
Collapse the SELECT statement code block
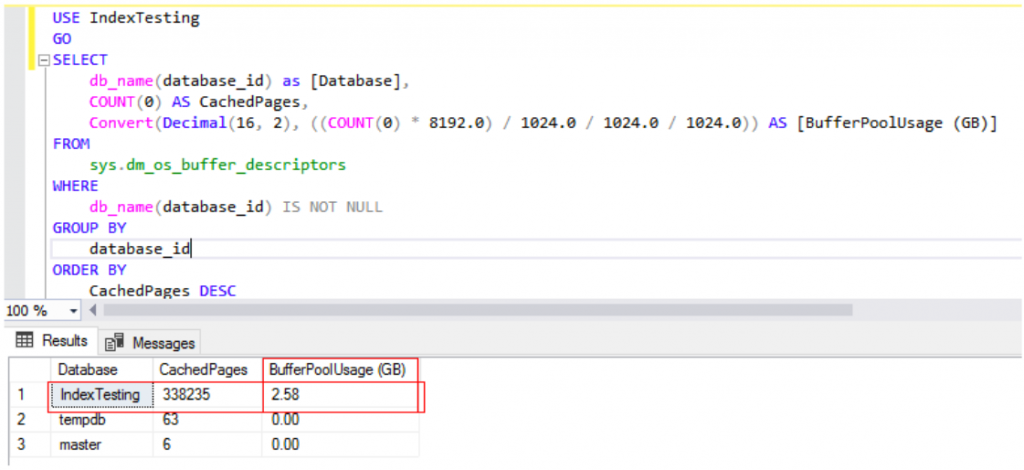click(43, 61)
